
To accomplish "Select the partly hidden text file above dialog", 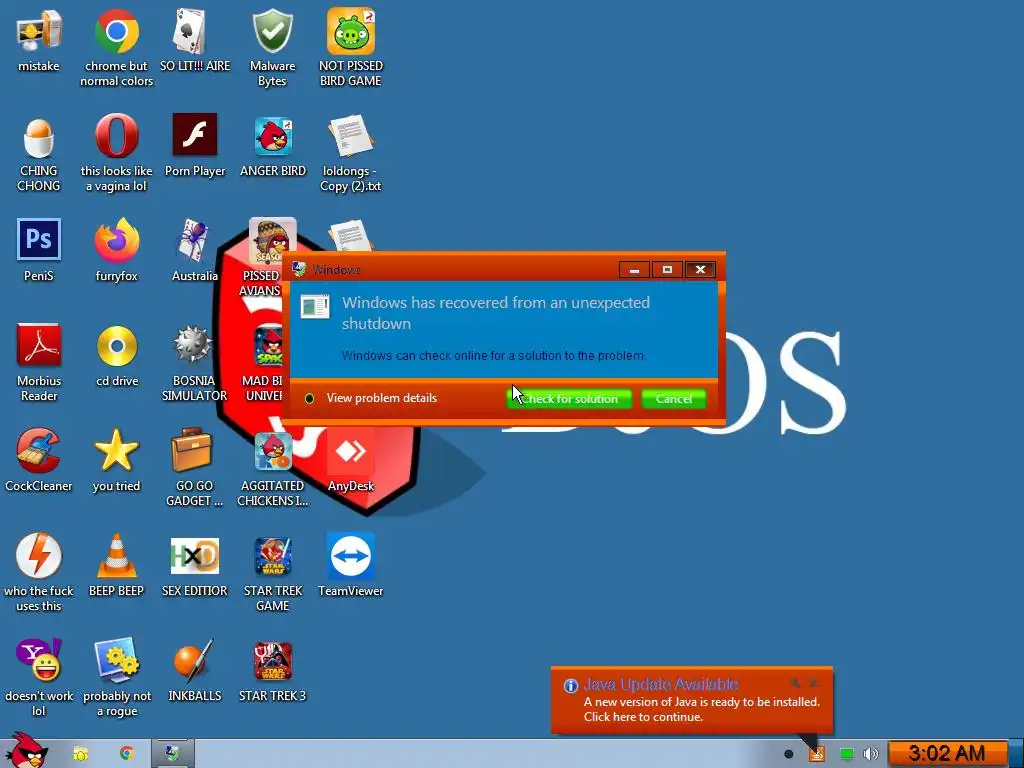I will (x=351, y=235).
